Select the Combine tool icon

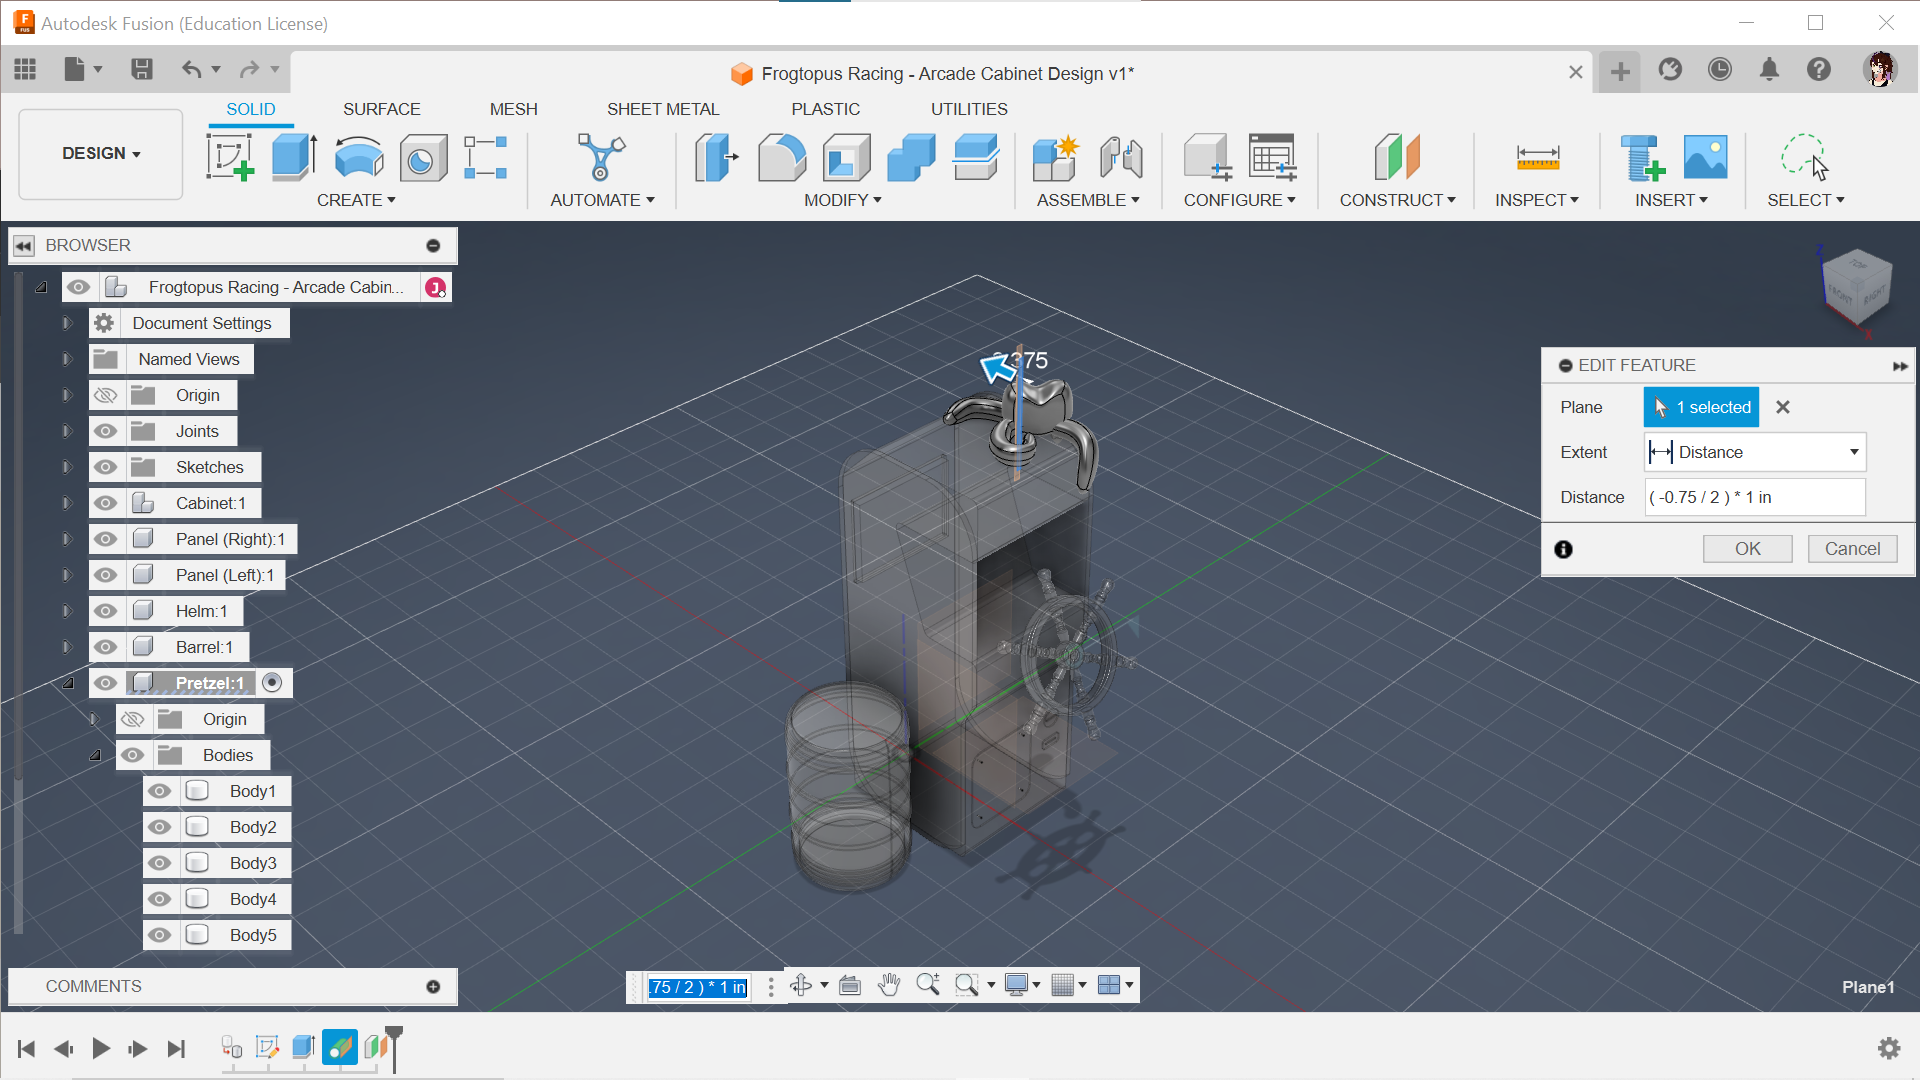[x=911, y=158]
